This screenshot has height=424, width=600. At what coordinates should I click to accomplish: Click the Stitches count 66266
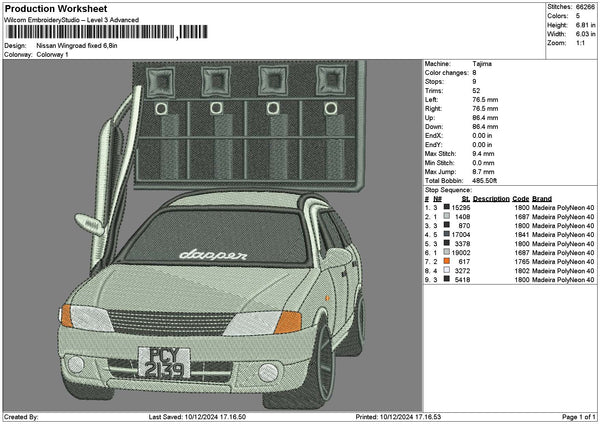coord(585,7)
